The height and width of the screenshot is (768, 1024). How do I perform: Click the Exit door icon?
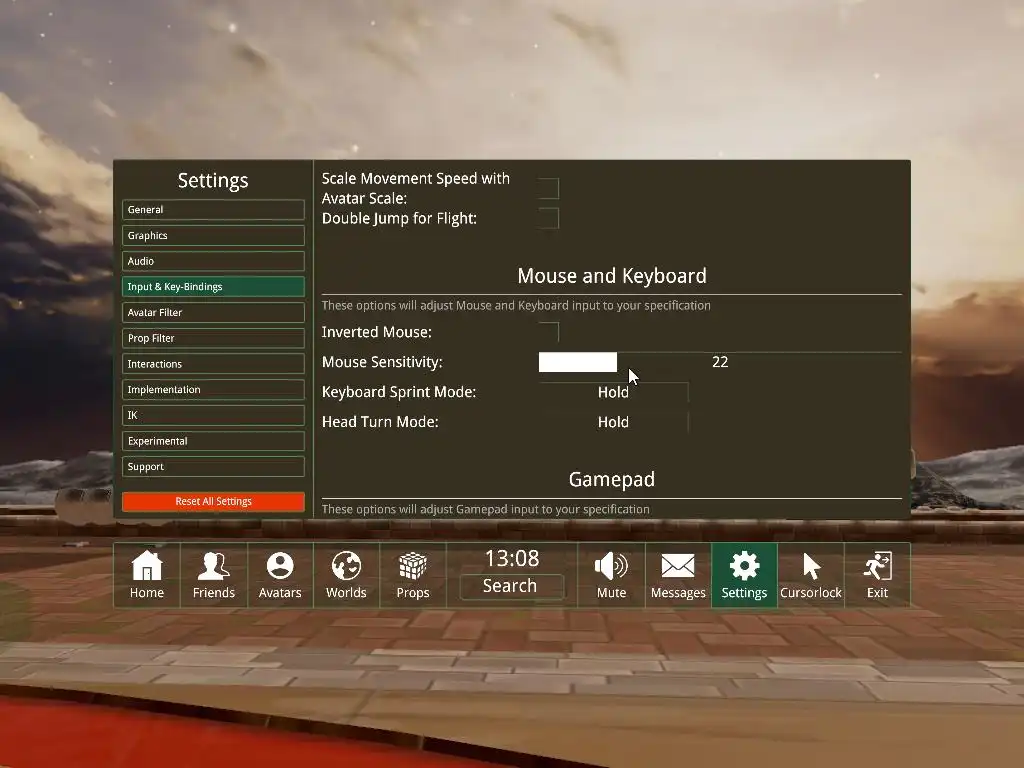point(877,575)
